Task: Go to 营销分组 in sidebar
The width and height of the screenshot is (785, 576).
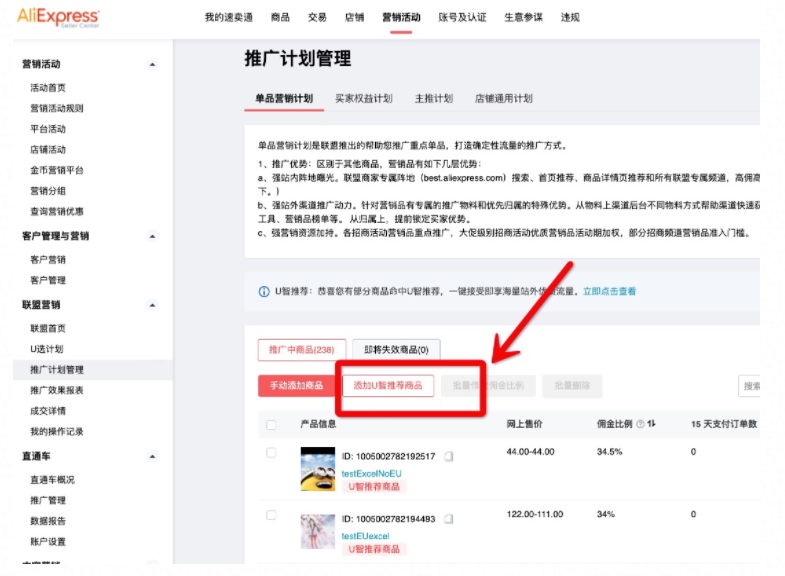Action: [48, 191]
